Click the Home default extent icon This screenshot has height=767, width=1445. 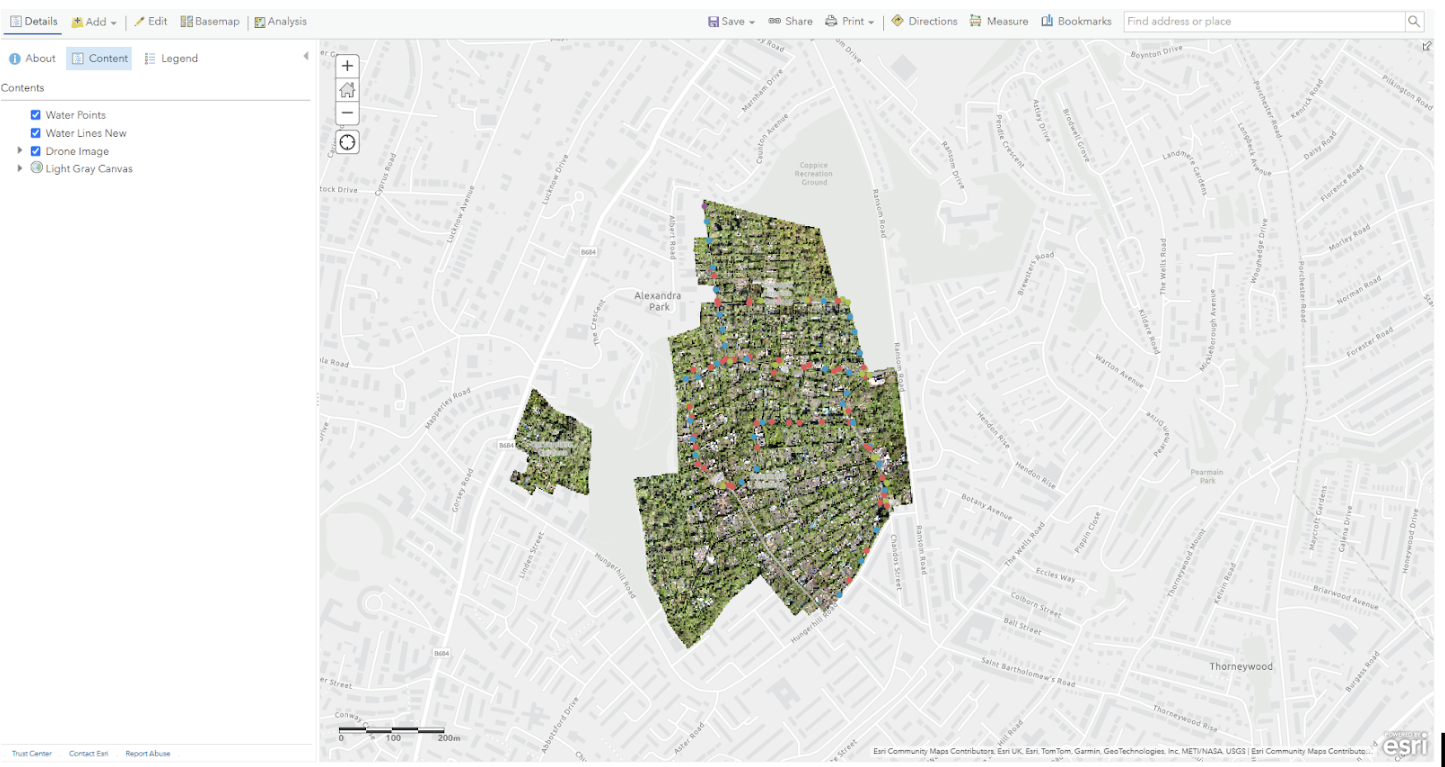347,90
